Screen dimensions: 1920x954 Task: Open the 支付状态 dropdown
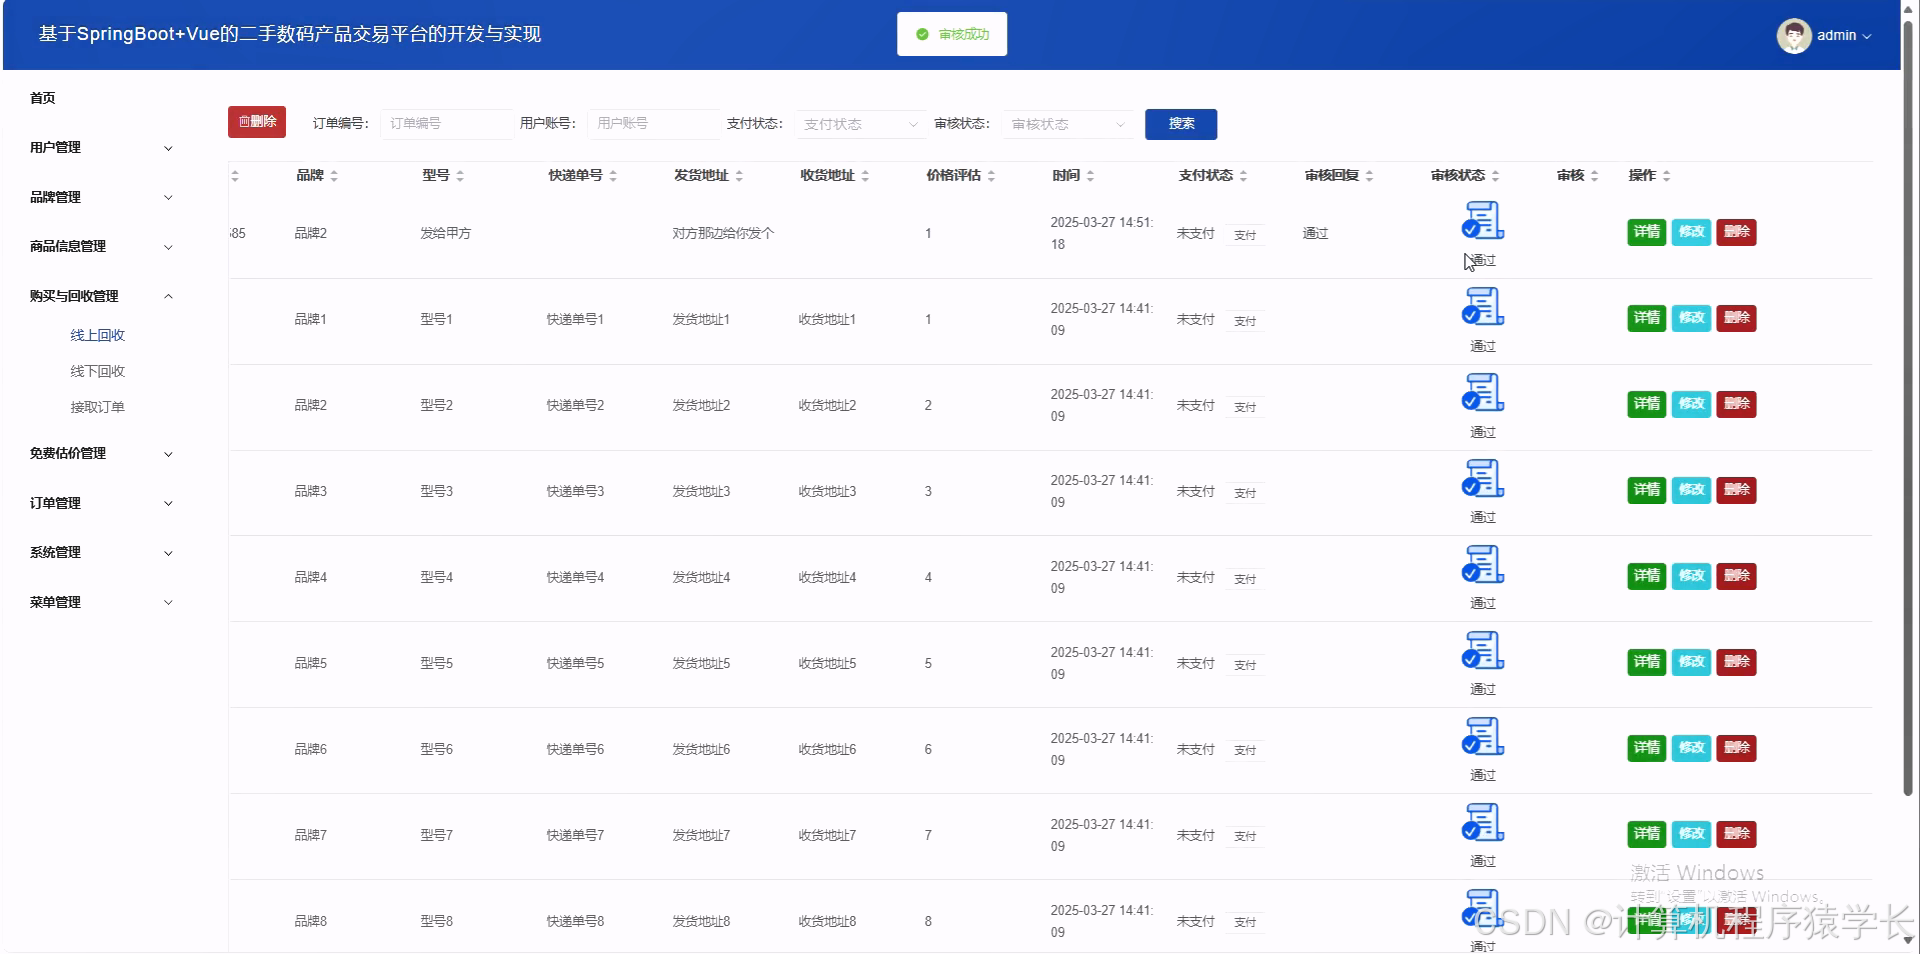click(x=858, y=124)
